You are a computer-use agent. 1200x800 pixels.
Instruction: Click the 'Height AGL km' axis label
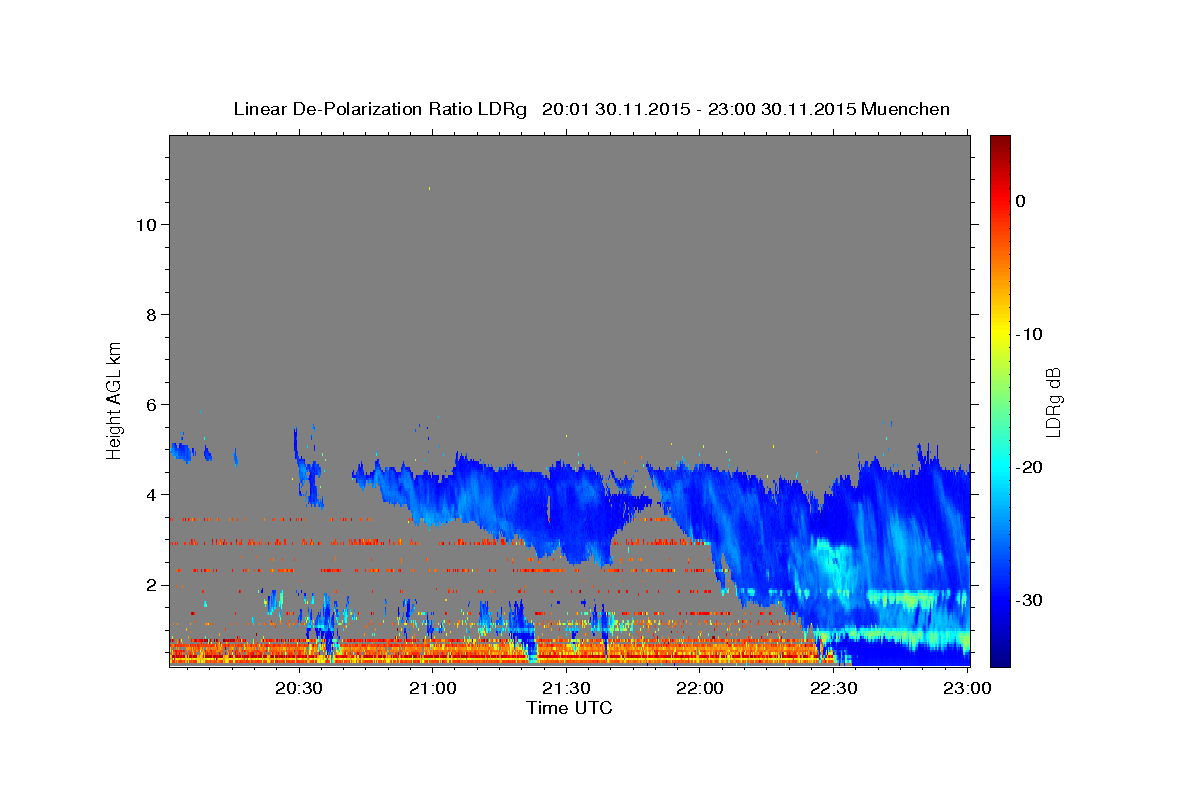click(x=114, y=399)
